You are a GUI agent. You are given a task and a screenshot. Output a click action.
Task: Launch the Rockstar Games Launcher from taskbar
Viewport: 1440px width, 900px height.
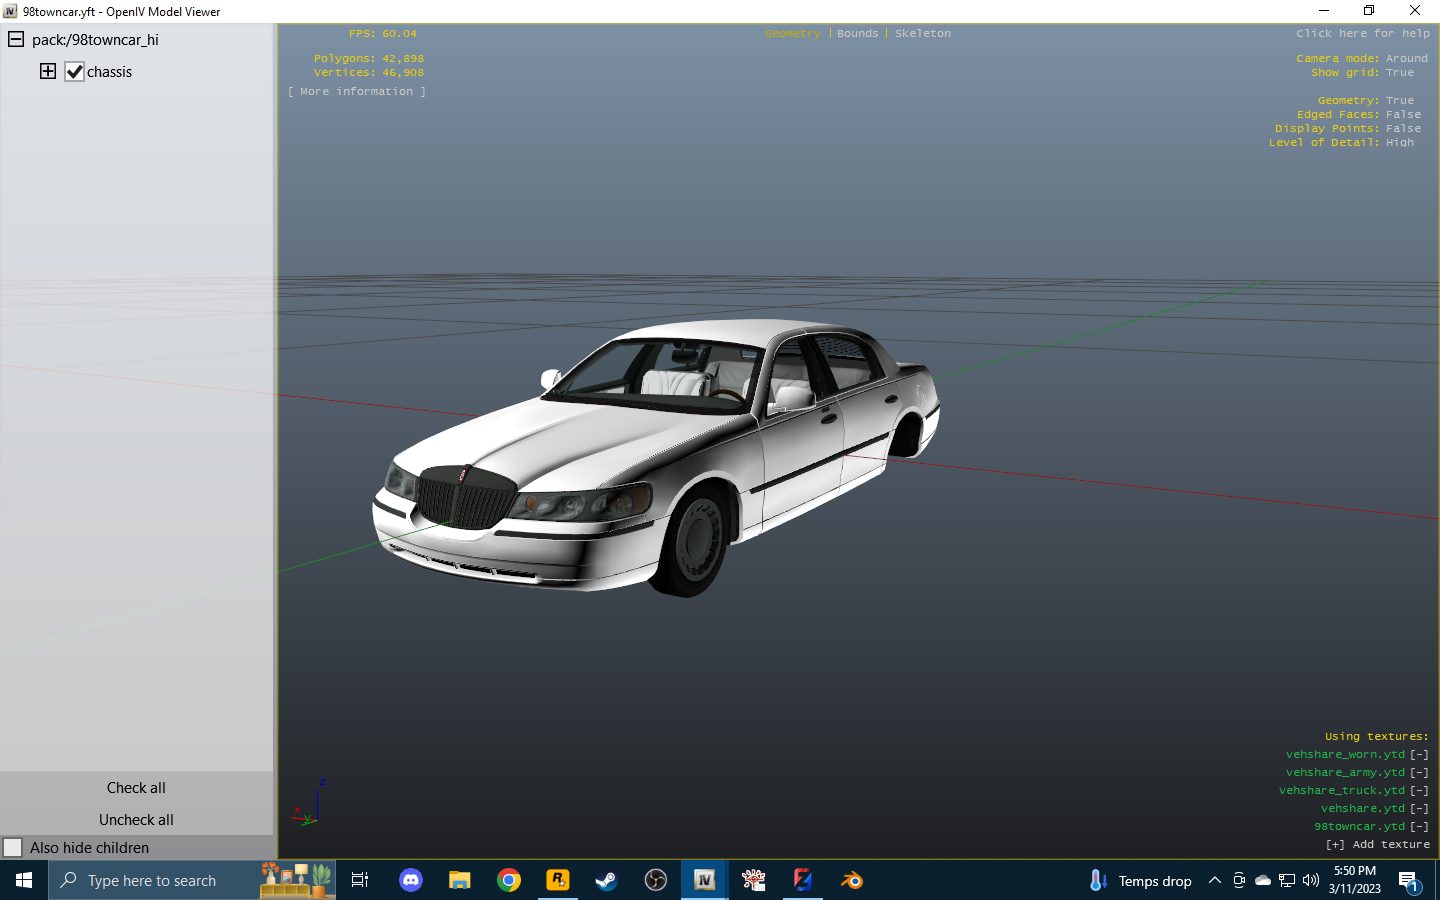(557, 881)
